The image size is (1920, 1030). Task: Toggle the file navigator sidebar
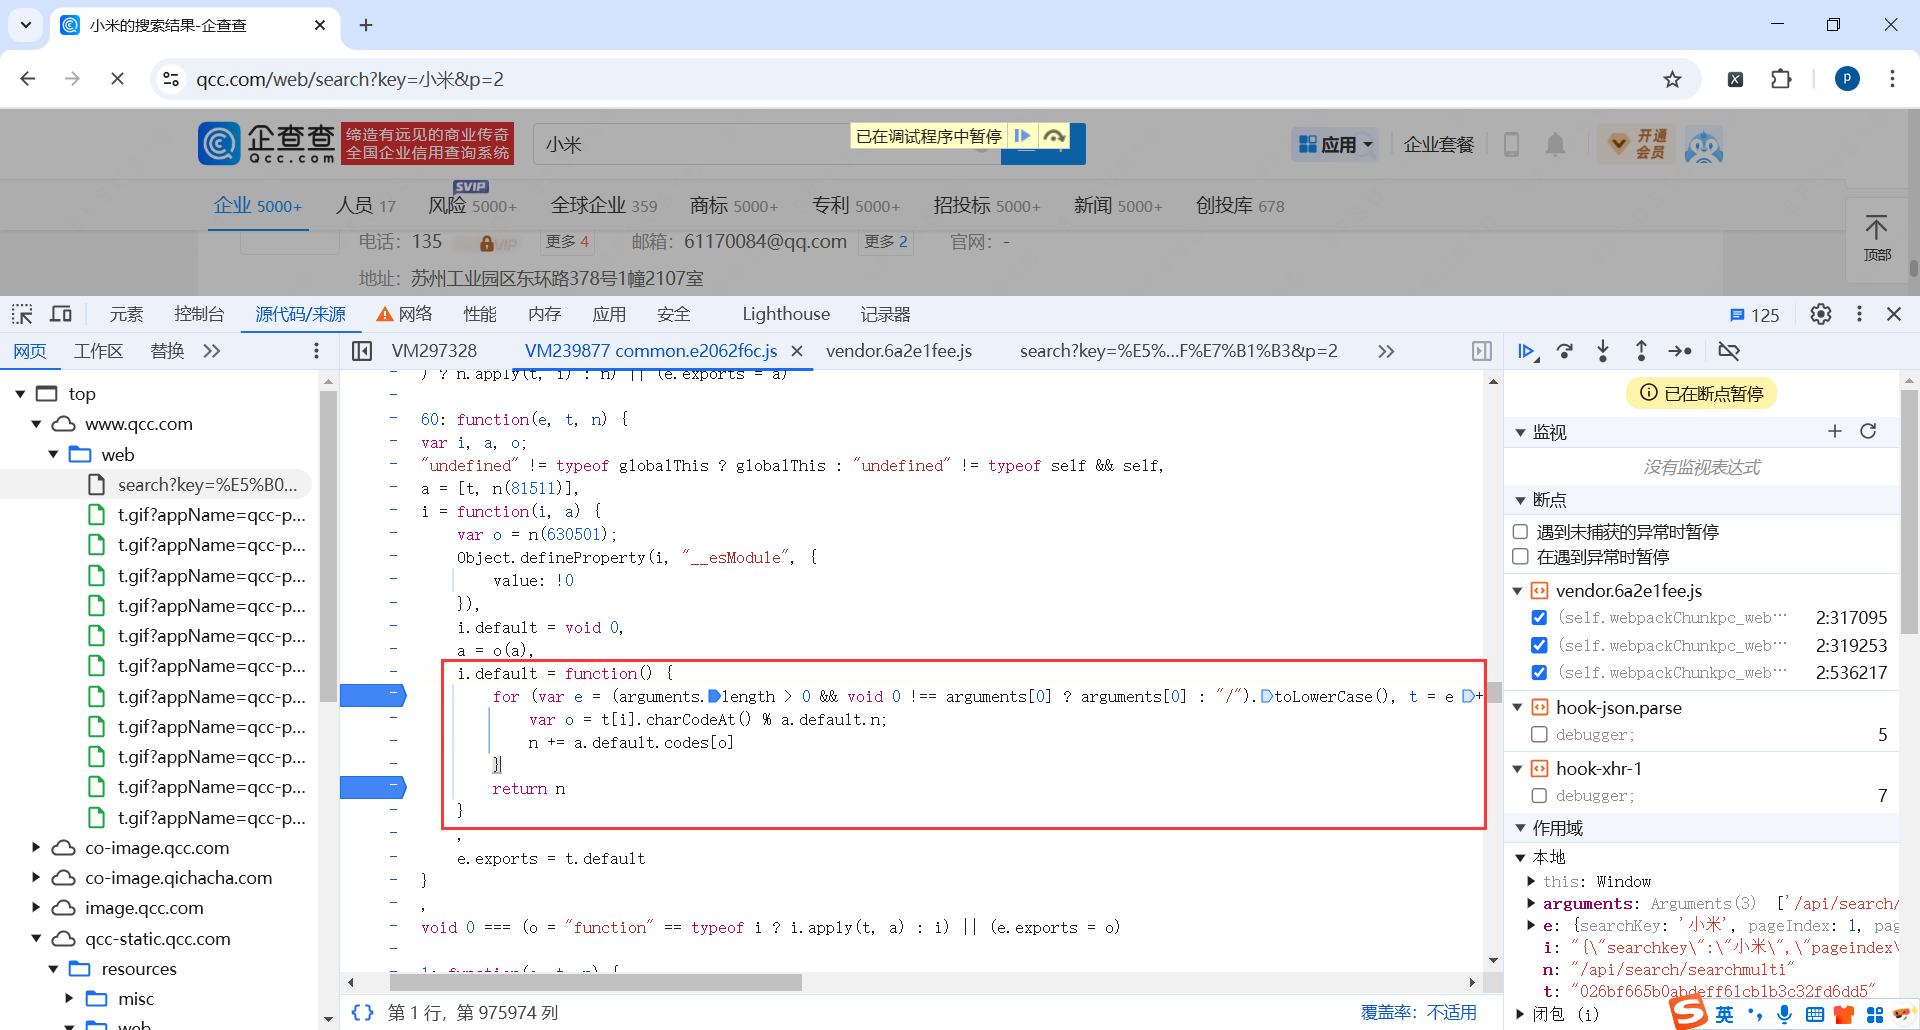coord(362,351)
